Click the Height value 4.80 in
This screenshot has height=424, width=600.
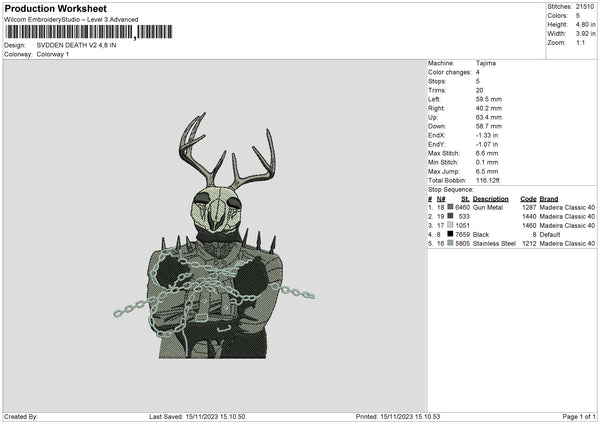585,24
